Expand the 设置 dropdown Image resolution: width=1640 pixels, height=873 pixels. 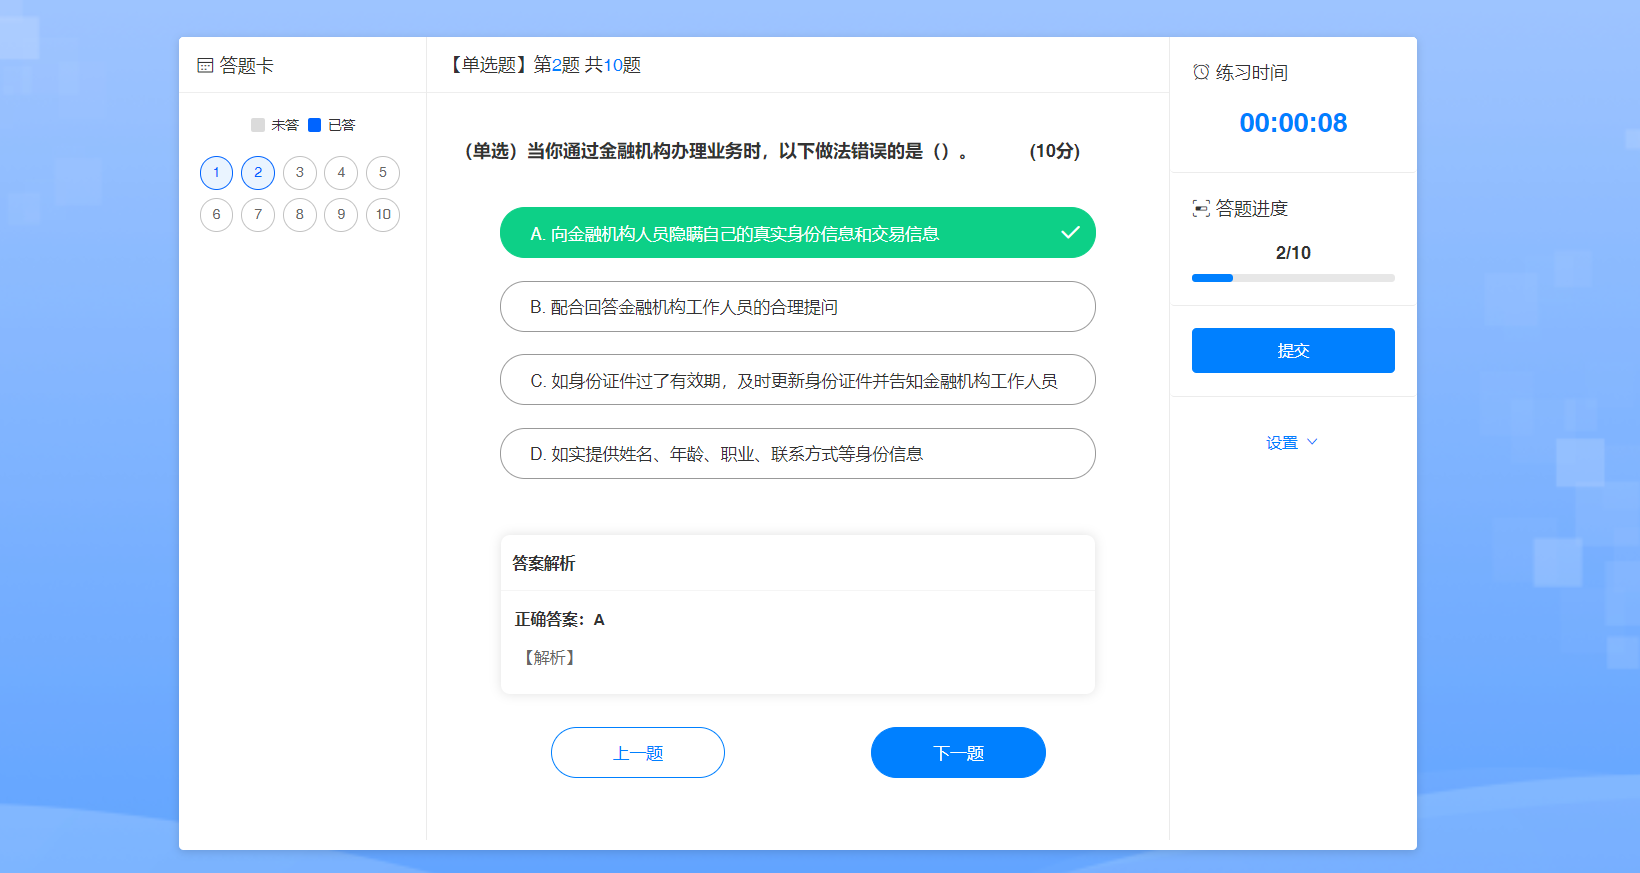point(1282,442)
